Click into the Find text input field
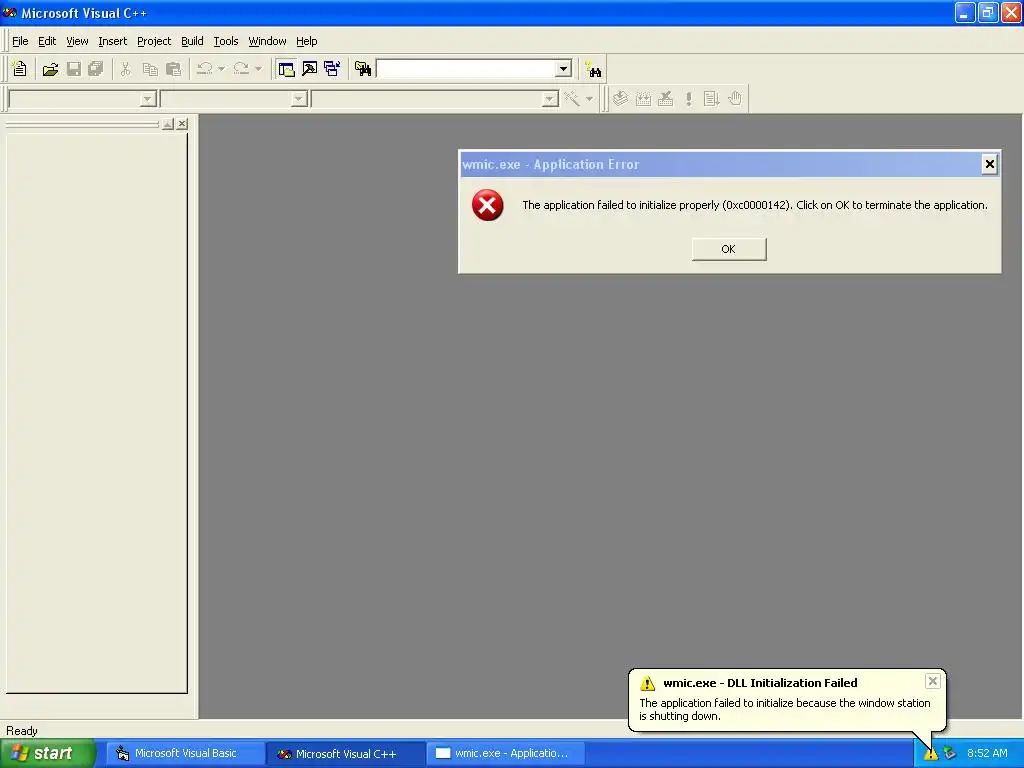The height and width of the screenshot is (768, 1024). click(466, 69)
